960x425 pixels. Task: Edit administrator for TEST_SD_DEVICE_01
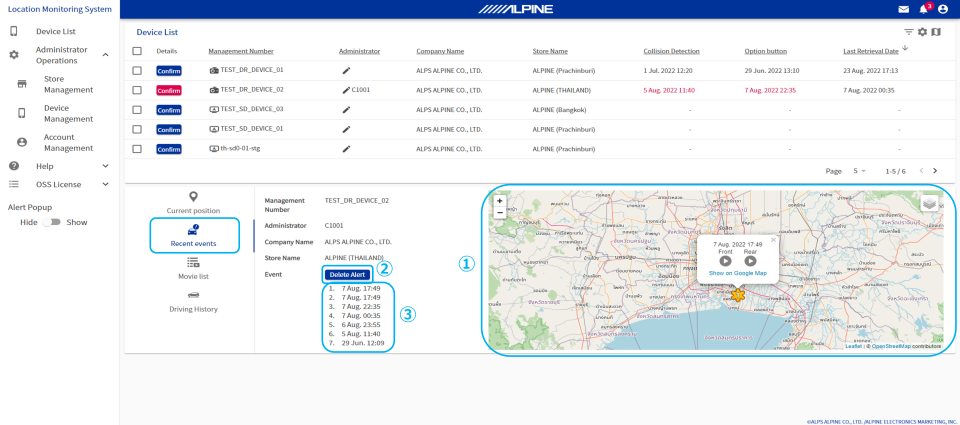pyautogui.click(x=347, y=129)
